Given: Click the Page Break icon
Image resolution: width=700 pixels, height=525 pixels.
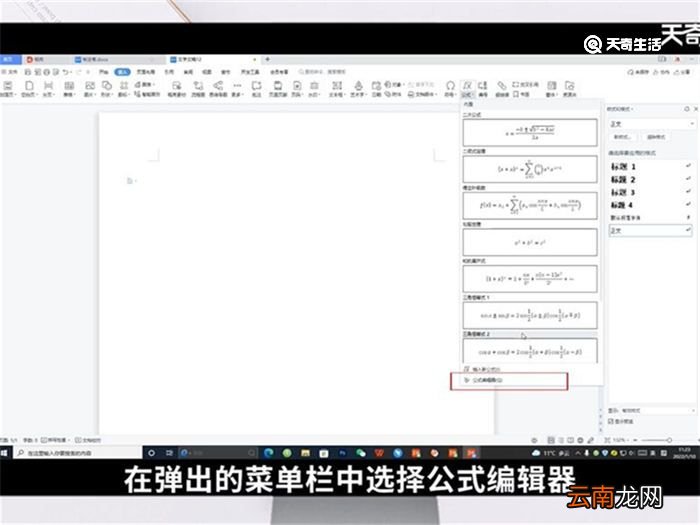Looking at the screenshot, I should 48,88.
